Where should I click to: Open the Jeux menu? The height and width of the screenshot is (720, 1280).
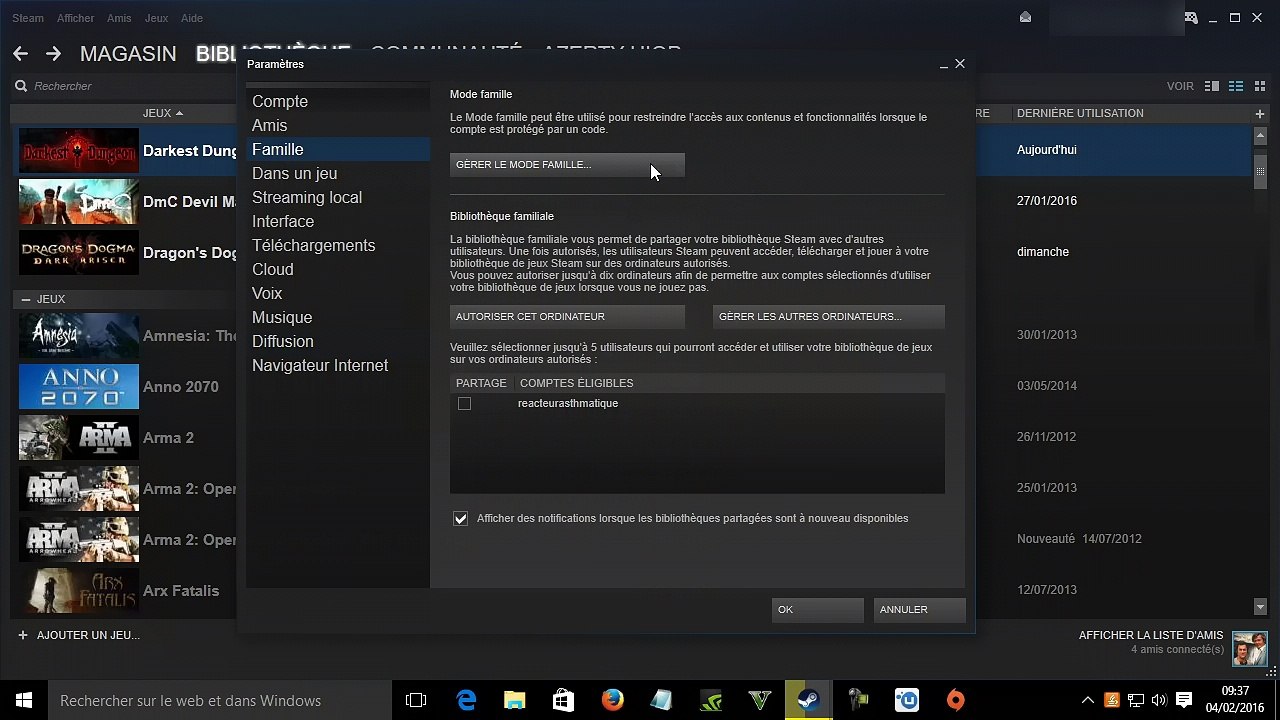point(156,18)
